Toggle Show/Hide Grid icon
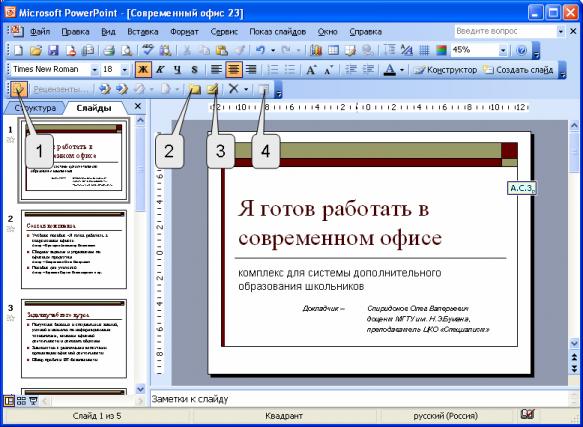Screen dimensions: 583x427 tap(424, 50)
